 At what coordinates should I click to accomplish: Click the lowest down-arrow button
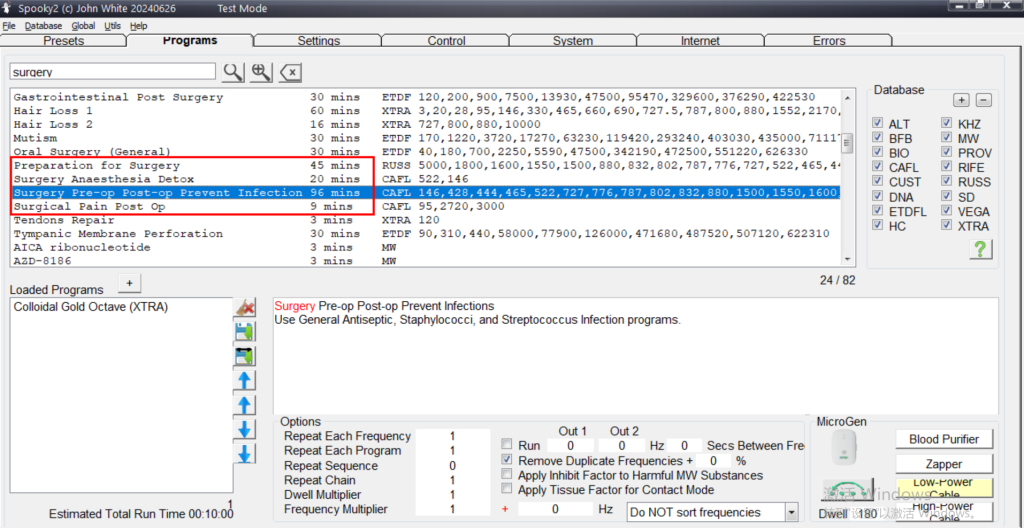245,454
